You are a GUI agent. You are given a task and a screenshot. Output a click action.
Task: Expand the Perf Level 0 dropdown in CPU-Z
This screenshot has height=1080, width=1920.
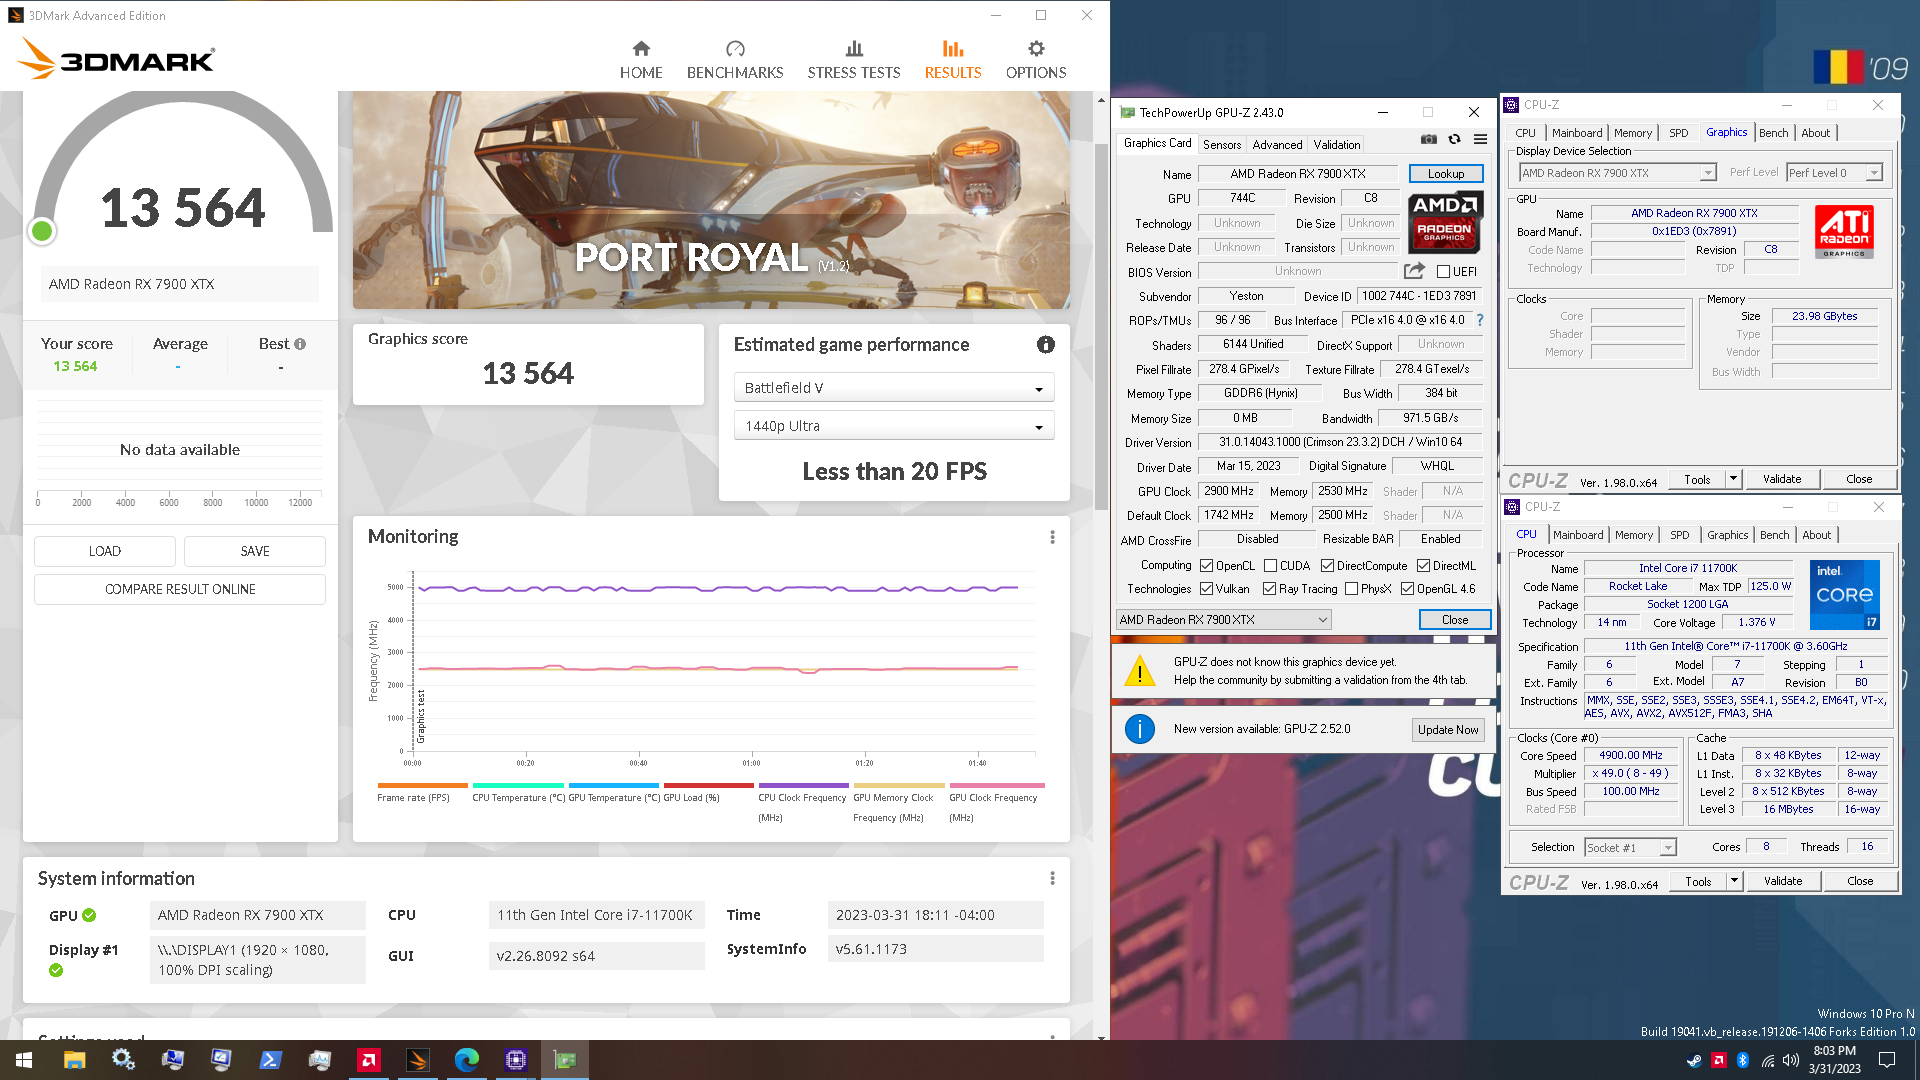(x=1835, y=173)
